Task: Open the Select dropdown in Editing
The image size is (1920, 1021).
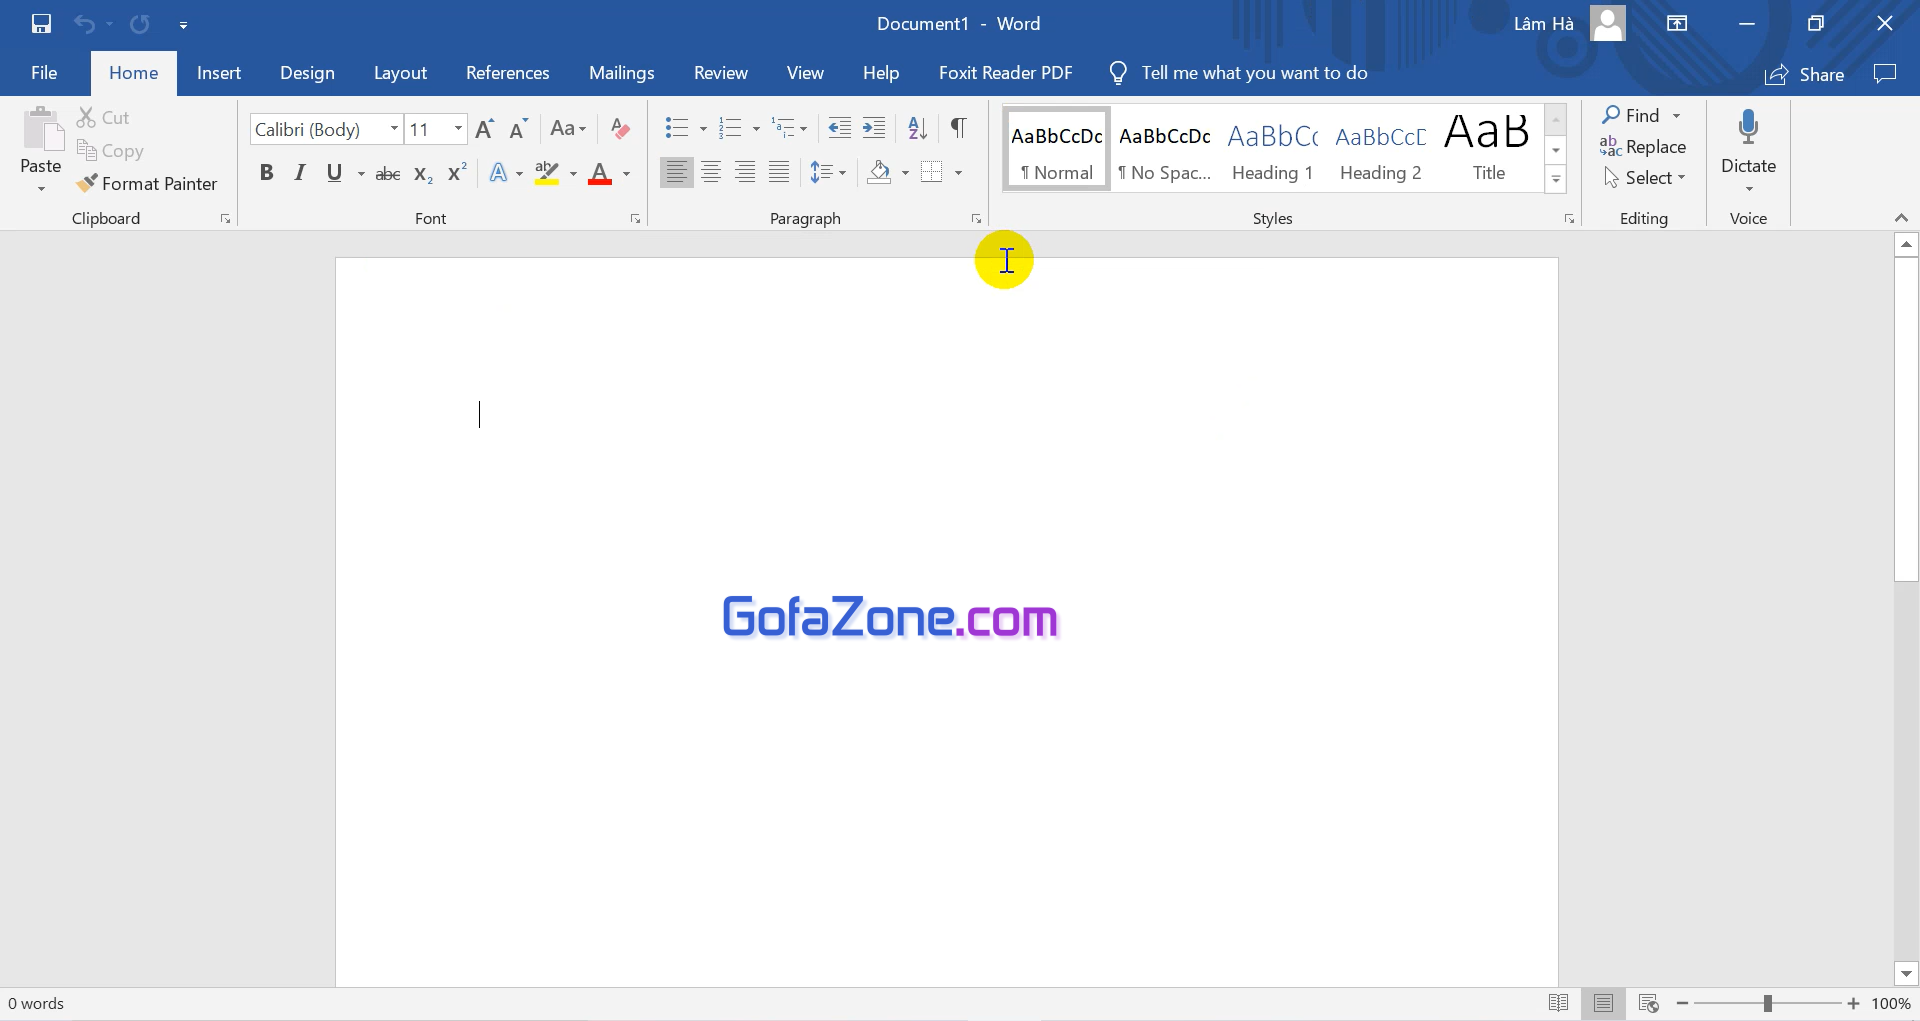Action: (1645, 178)
